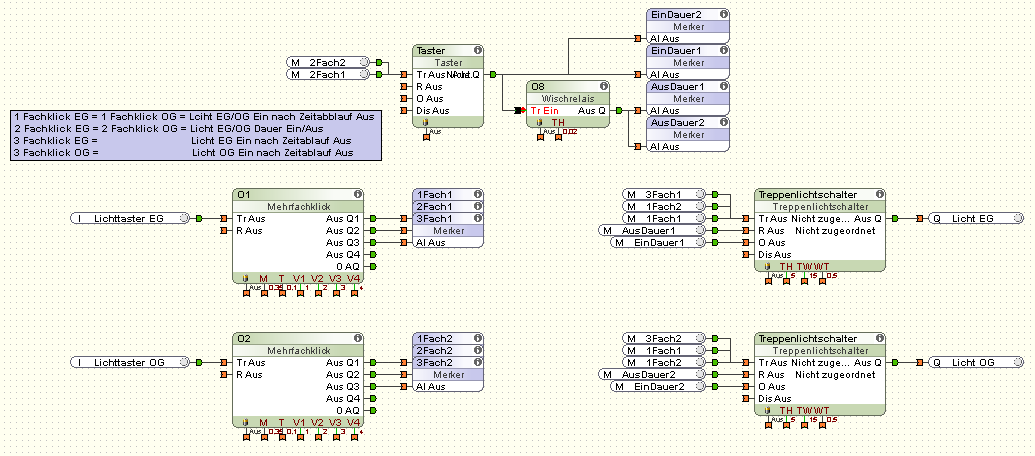This screenshot has width=1035, height=456.
Task: Click info icon on O2 Mehrfachklick block
Action: pos(357,338)
